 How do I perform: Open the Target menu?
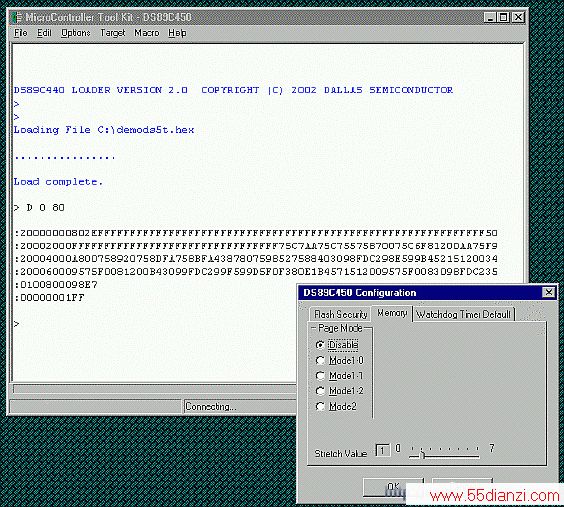click(113, 33)
